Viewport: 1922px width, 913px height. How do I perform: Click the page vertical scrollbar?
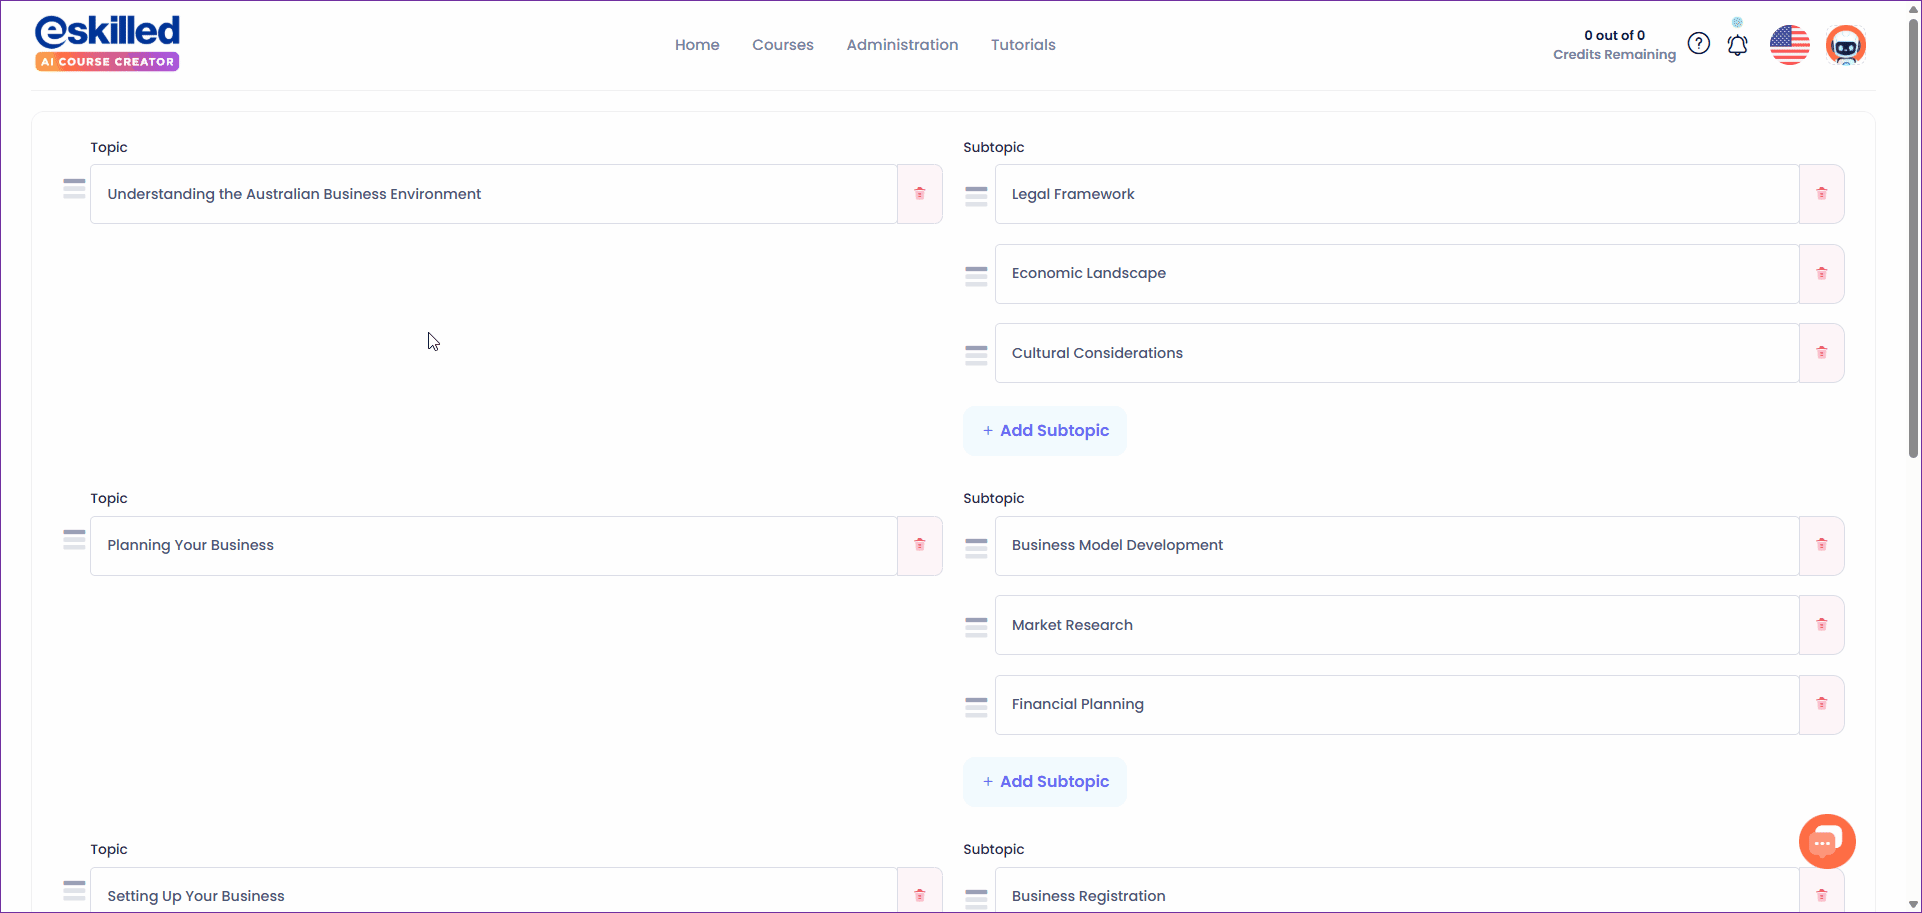pos(1913,240)
